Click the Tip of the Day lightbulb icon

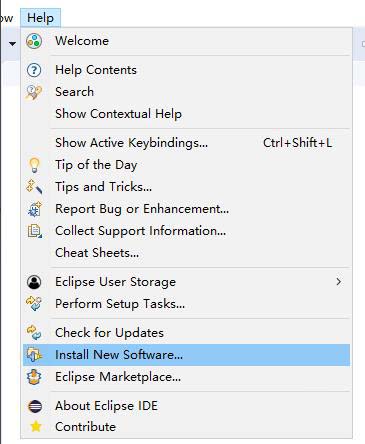tap(34, 165)
